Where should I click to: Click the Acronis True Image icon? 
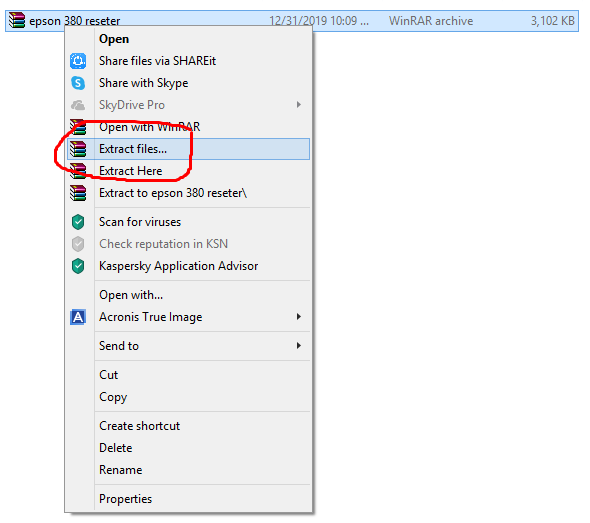pos(78,317)
